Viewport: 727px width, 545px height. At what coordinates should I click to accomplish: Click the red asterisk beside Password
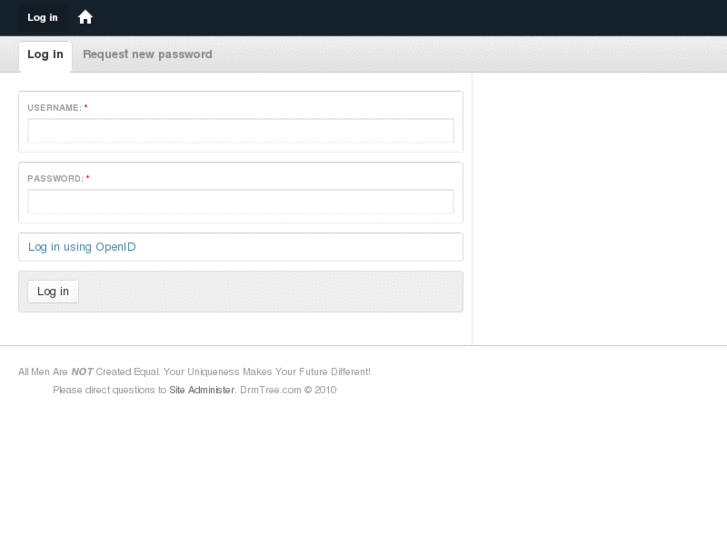[x=88, y=179]
